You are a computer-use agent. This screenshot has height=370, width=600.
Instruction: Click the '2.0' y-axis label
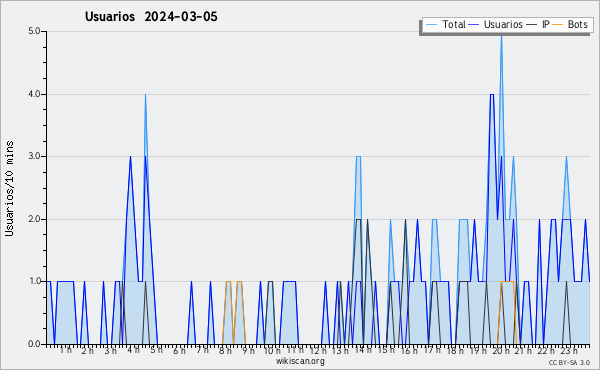[34, 219]
